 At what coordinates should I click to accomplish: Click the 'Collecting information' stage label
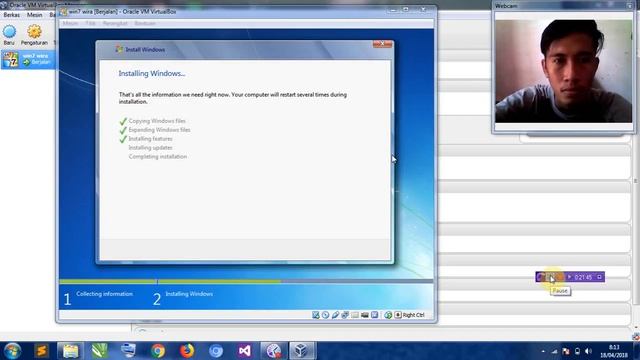[104, 294]
